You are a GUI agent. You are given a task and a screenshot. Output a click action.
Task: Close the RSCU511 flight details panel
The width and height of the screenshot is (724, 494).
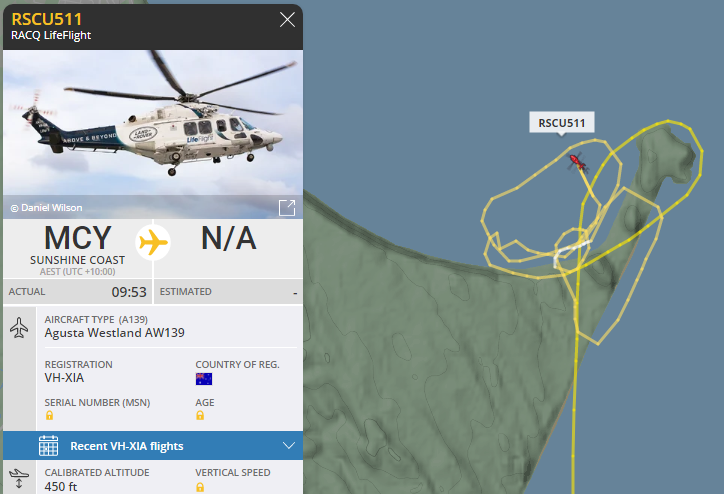click(x=287, y=20)
